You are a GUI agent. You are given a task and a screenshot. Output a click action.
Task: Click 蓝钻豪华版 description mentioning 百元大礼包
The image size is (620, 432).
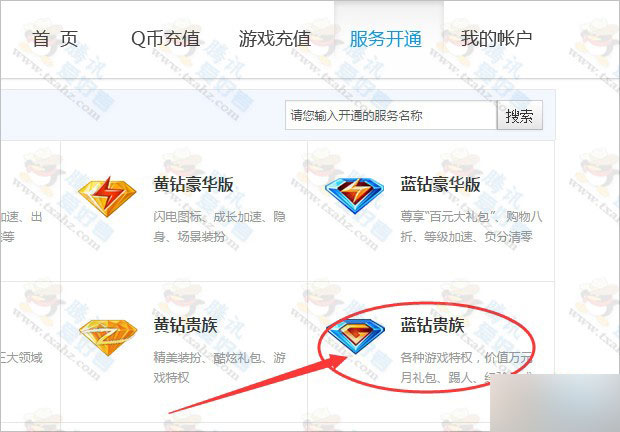pyautogui.click(x=471, y=226)
